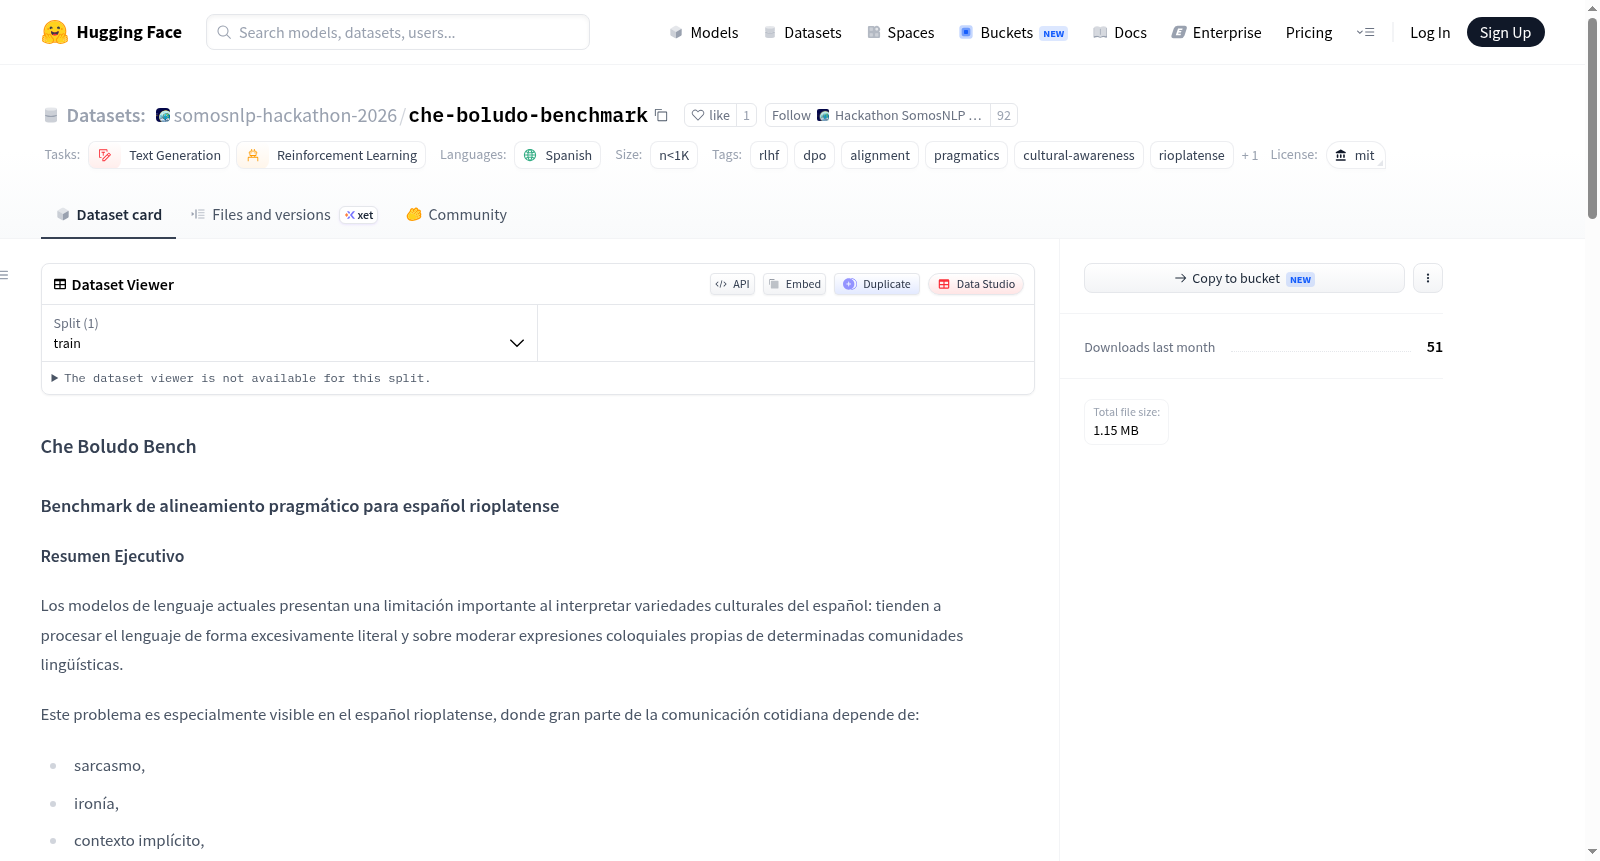Expand the dataset viewer not available message
This screenshot has width=1600, height=861.
point(241,378)
